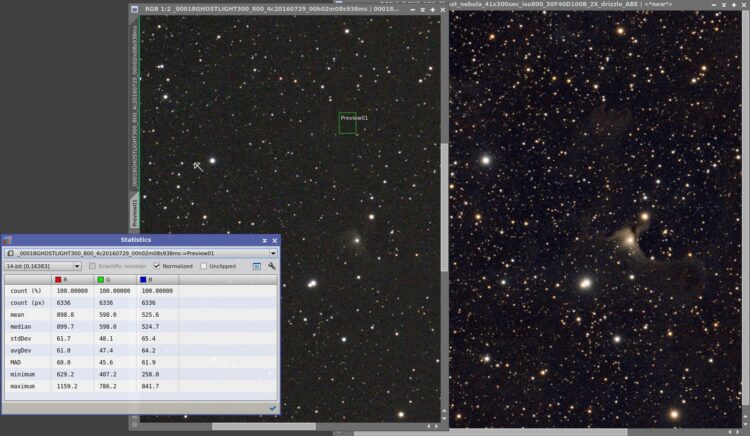
Task: Select the R minimum value 629.2
Action: click(x=65, y=374)
